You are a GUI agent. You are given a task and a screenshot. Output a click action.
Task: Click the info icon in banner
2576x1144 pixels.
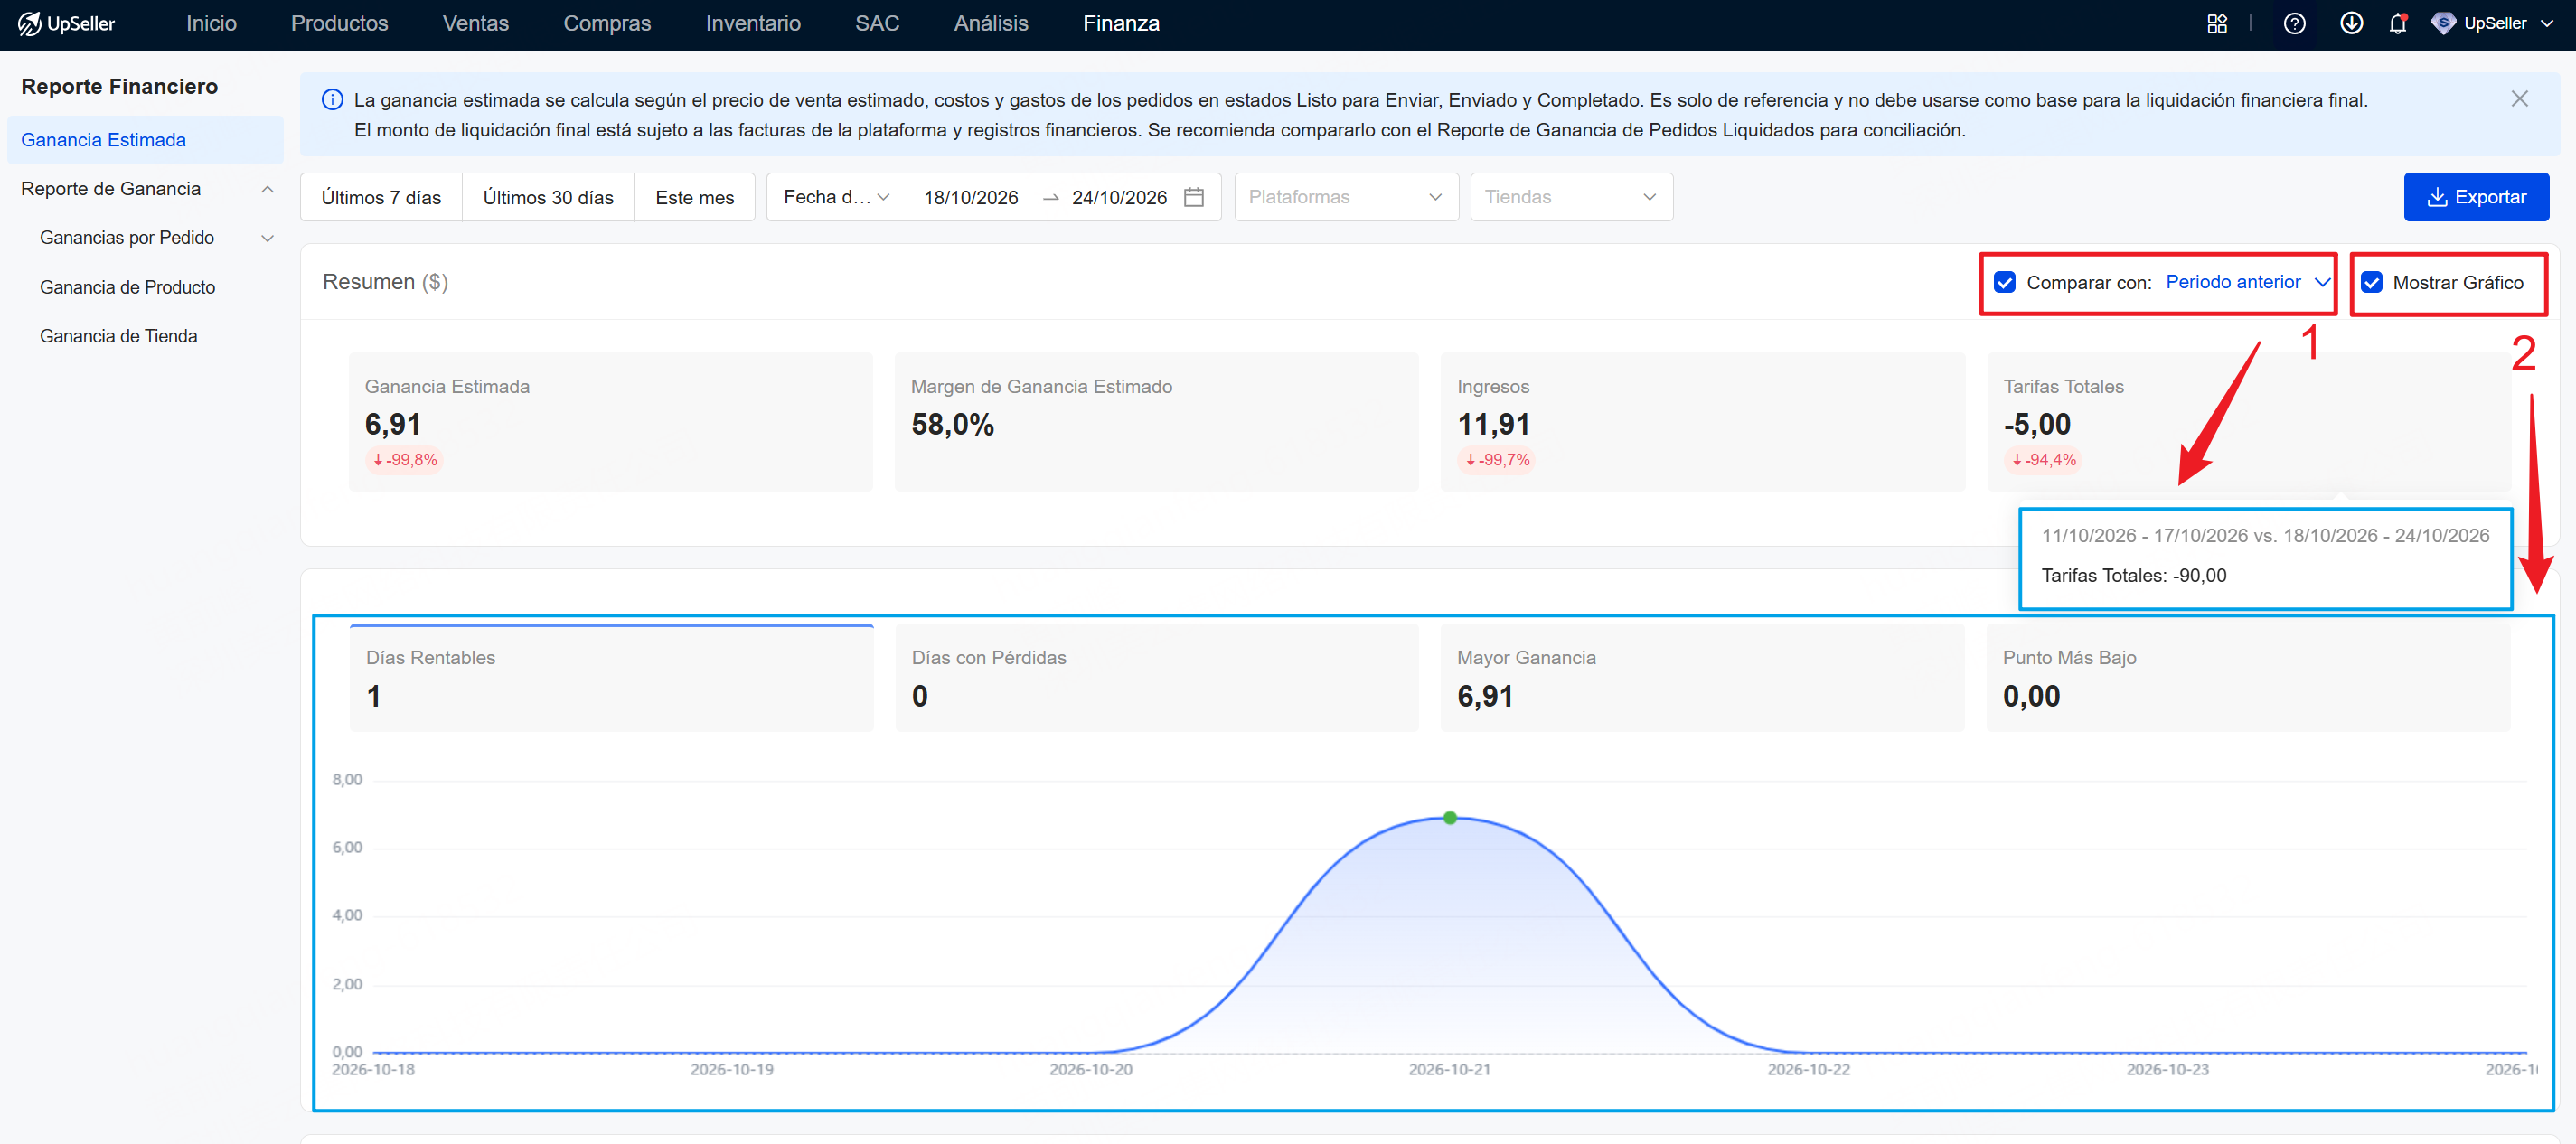coord(332,100)
